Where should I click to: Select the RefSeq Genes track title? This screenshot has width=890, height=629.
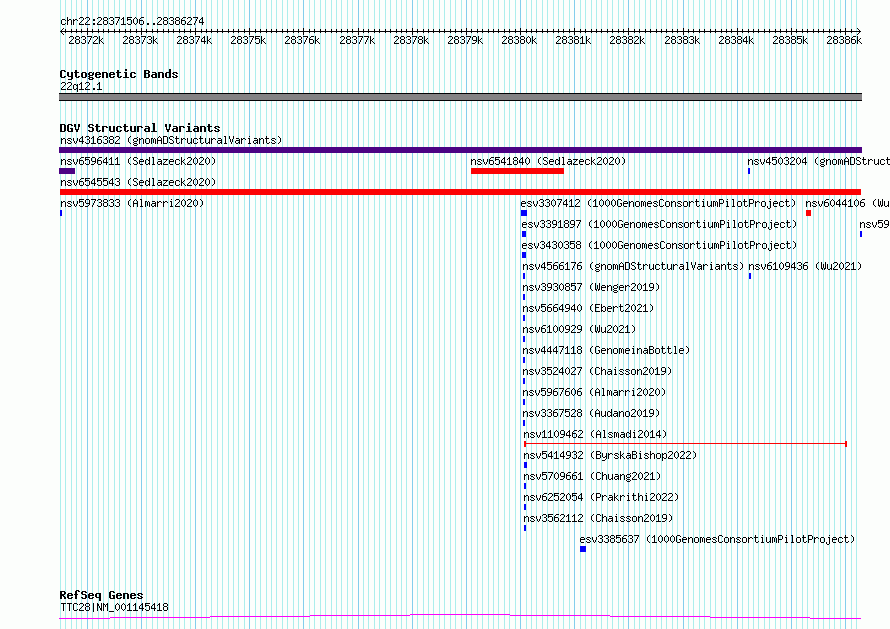click(101, 595)
